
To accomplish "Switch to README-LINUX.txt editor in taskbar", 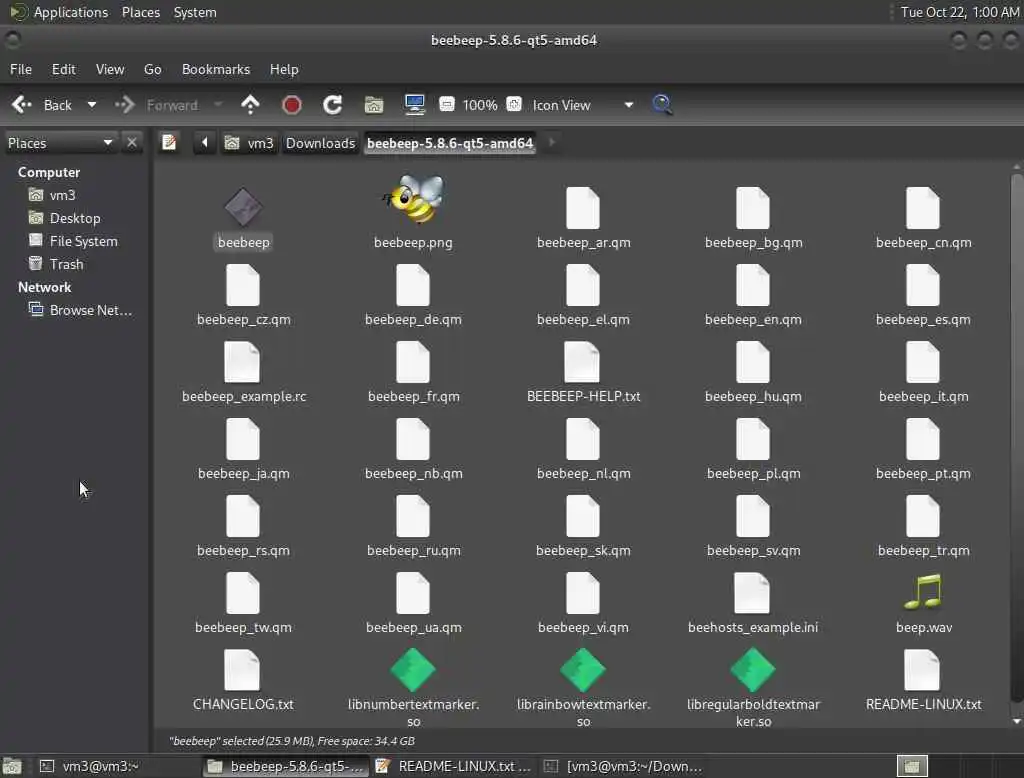I will tap(453, 766).
